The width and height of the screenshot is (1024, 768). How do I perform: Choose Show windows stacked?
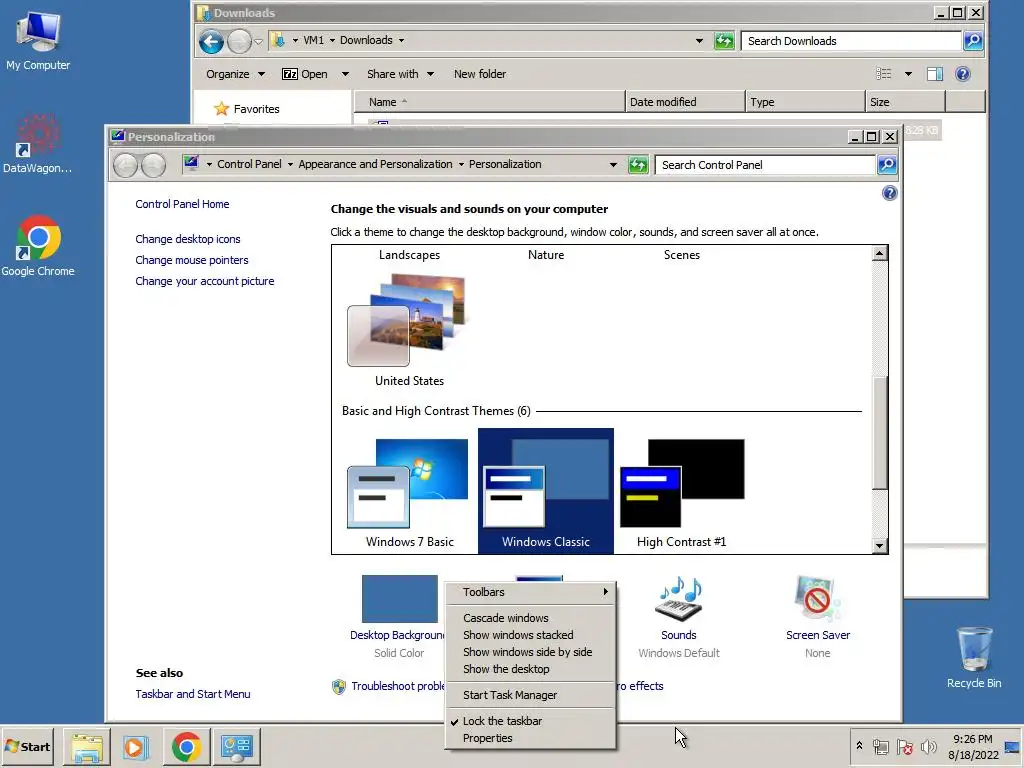[x=530, y=635]
